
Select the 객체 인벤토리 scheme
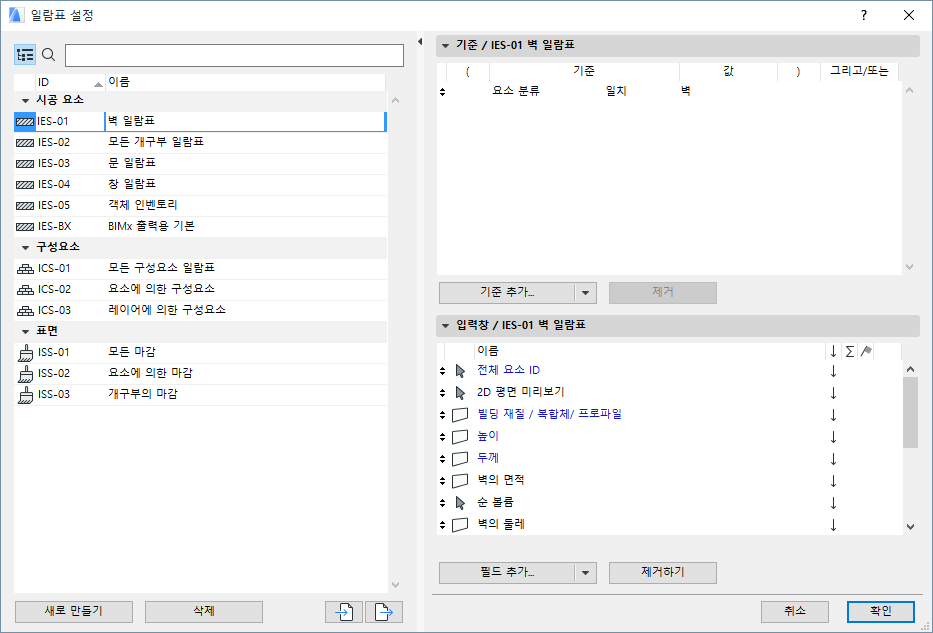tap(201, 206)
